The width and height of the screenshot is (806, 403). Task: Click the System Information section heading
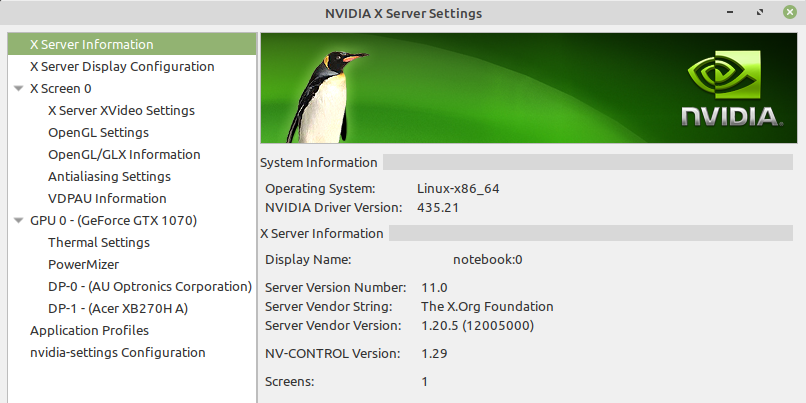coord(319,162)
